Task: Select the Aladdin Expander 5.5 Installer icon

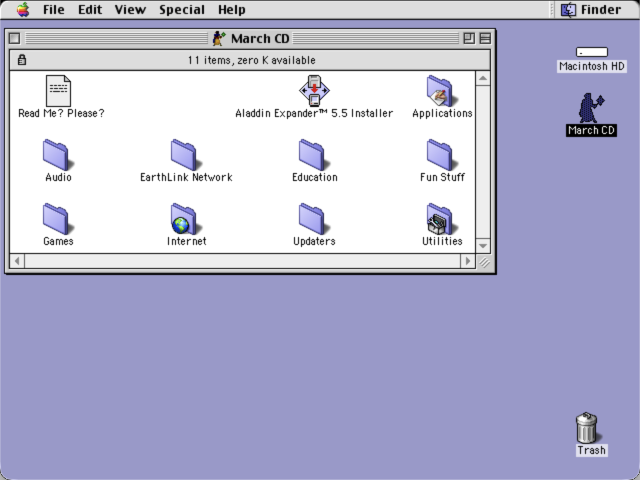Action: pyautogui.click(x=314, y=90)
